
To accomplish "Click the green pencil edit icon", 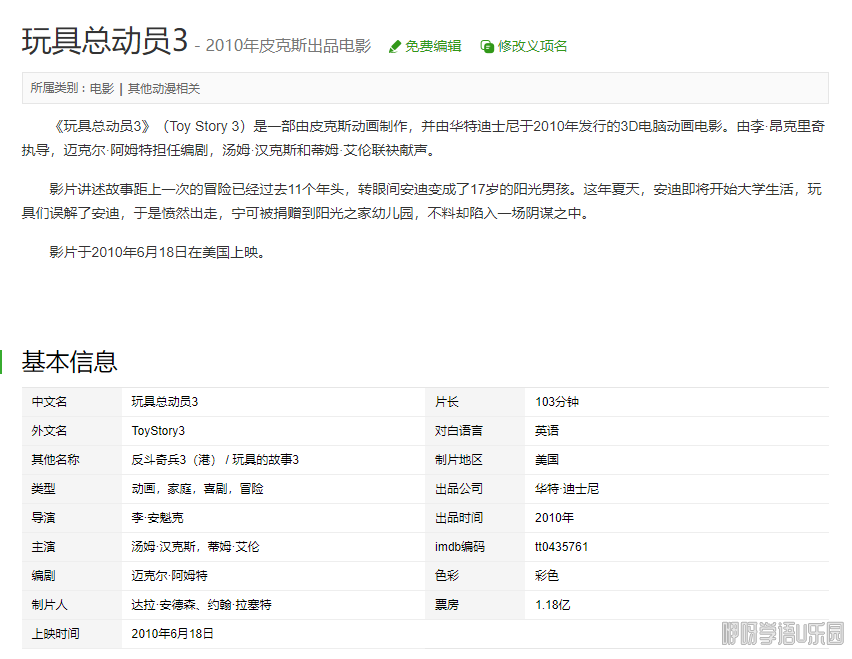I will (394, 47).
